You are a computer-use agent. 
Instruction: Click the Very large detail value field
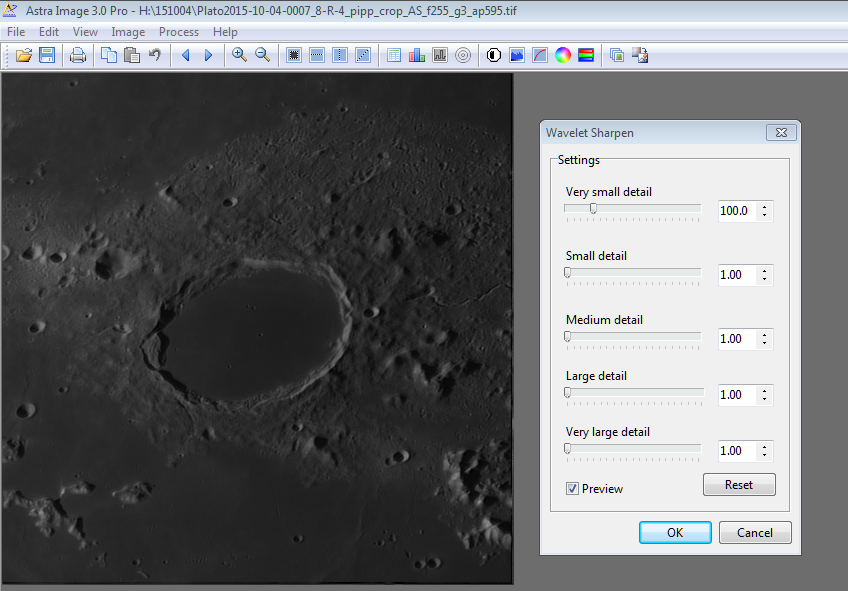point(737,450)
